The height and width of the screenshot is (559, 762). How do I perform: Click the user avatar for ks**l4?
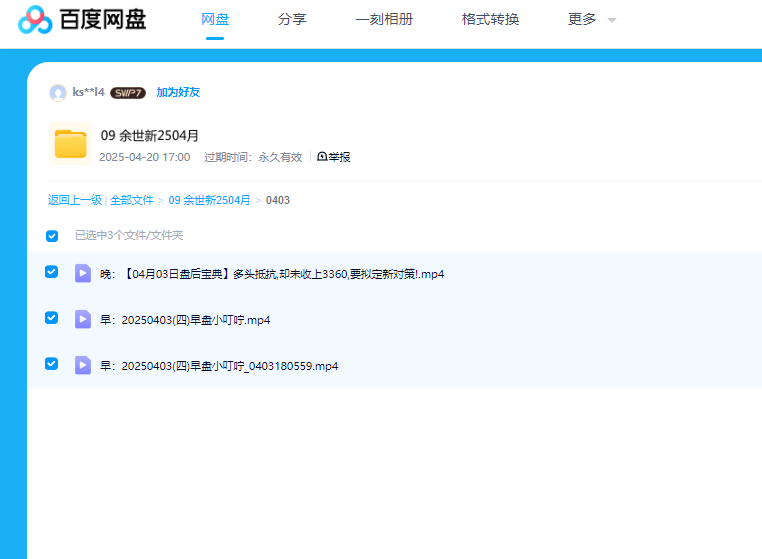click(x=58, y=93)
